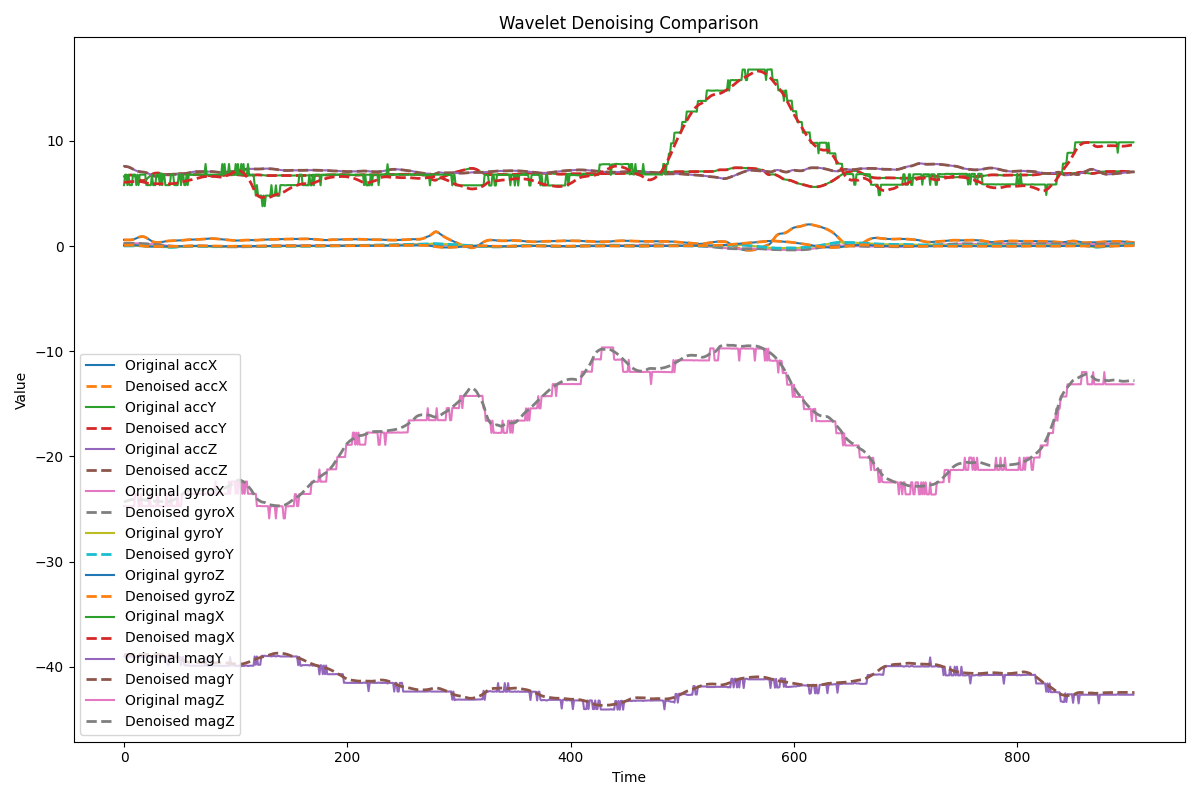Image resolution: width=1200 pixels, height=800 pixels.
Task: Click the 'Denoised accZ' legend entry
Action: pyautogui.click(x=176, y=470)
